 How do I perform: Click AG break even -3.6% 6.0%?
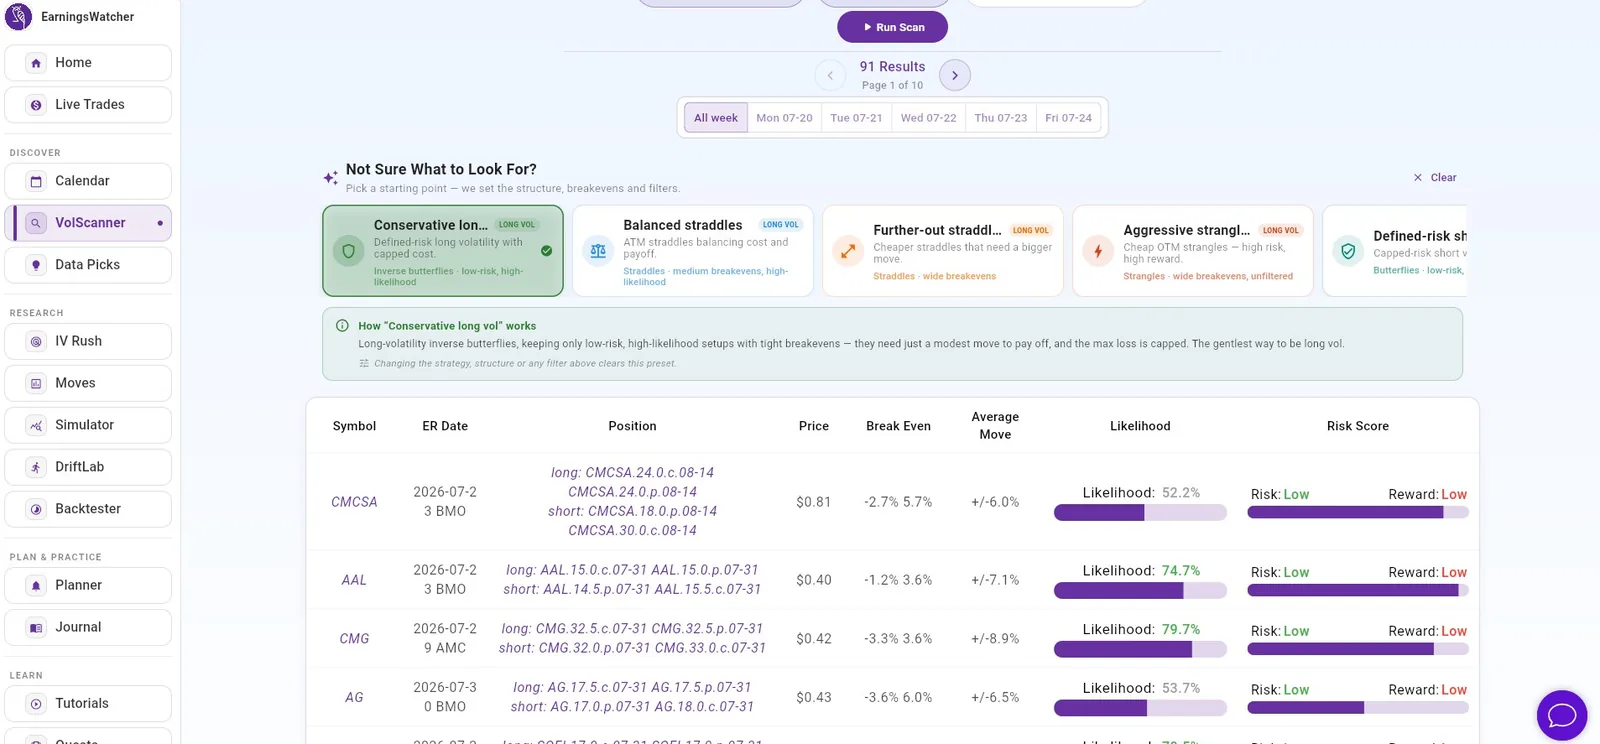pos(898,698)
